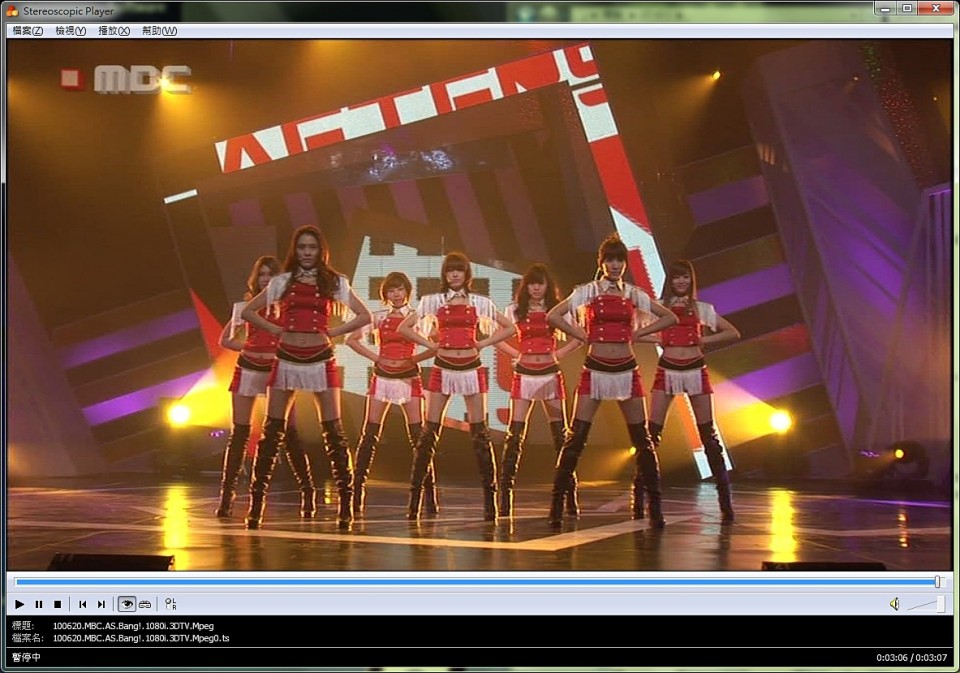Pause the video playback
The image size is (960, 673).
[x=39, y=604]
